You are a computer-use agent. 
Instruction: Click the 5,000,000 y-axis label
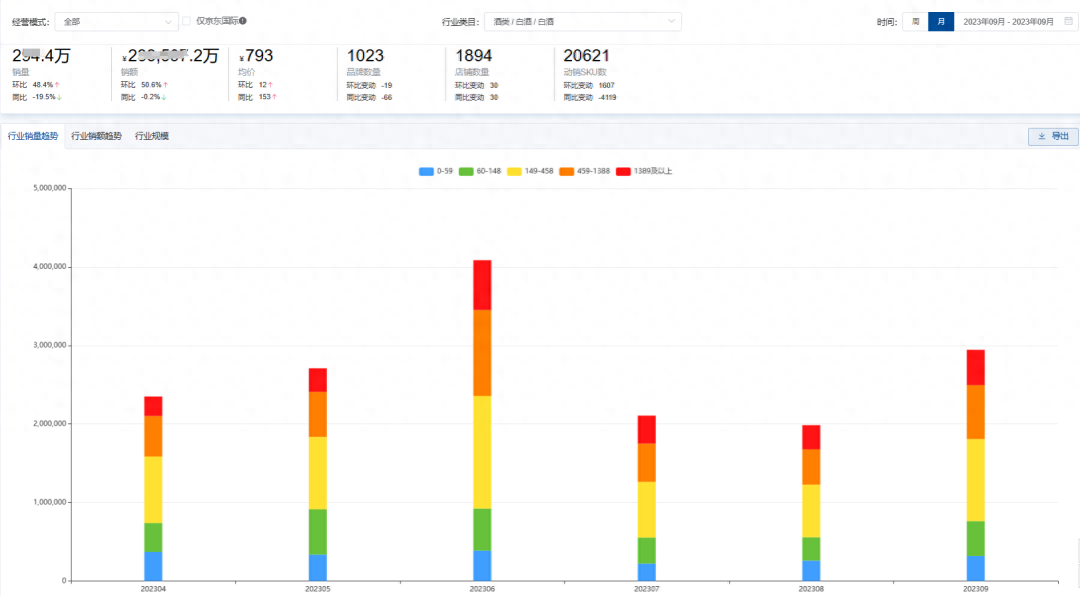pyautogui.click(x=50, y=188)
